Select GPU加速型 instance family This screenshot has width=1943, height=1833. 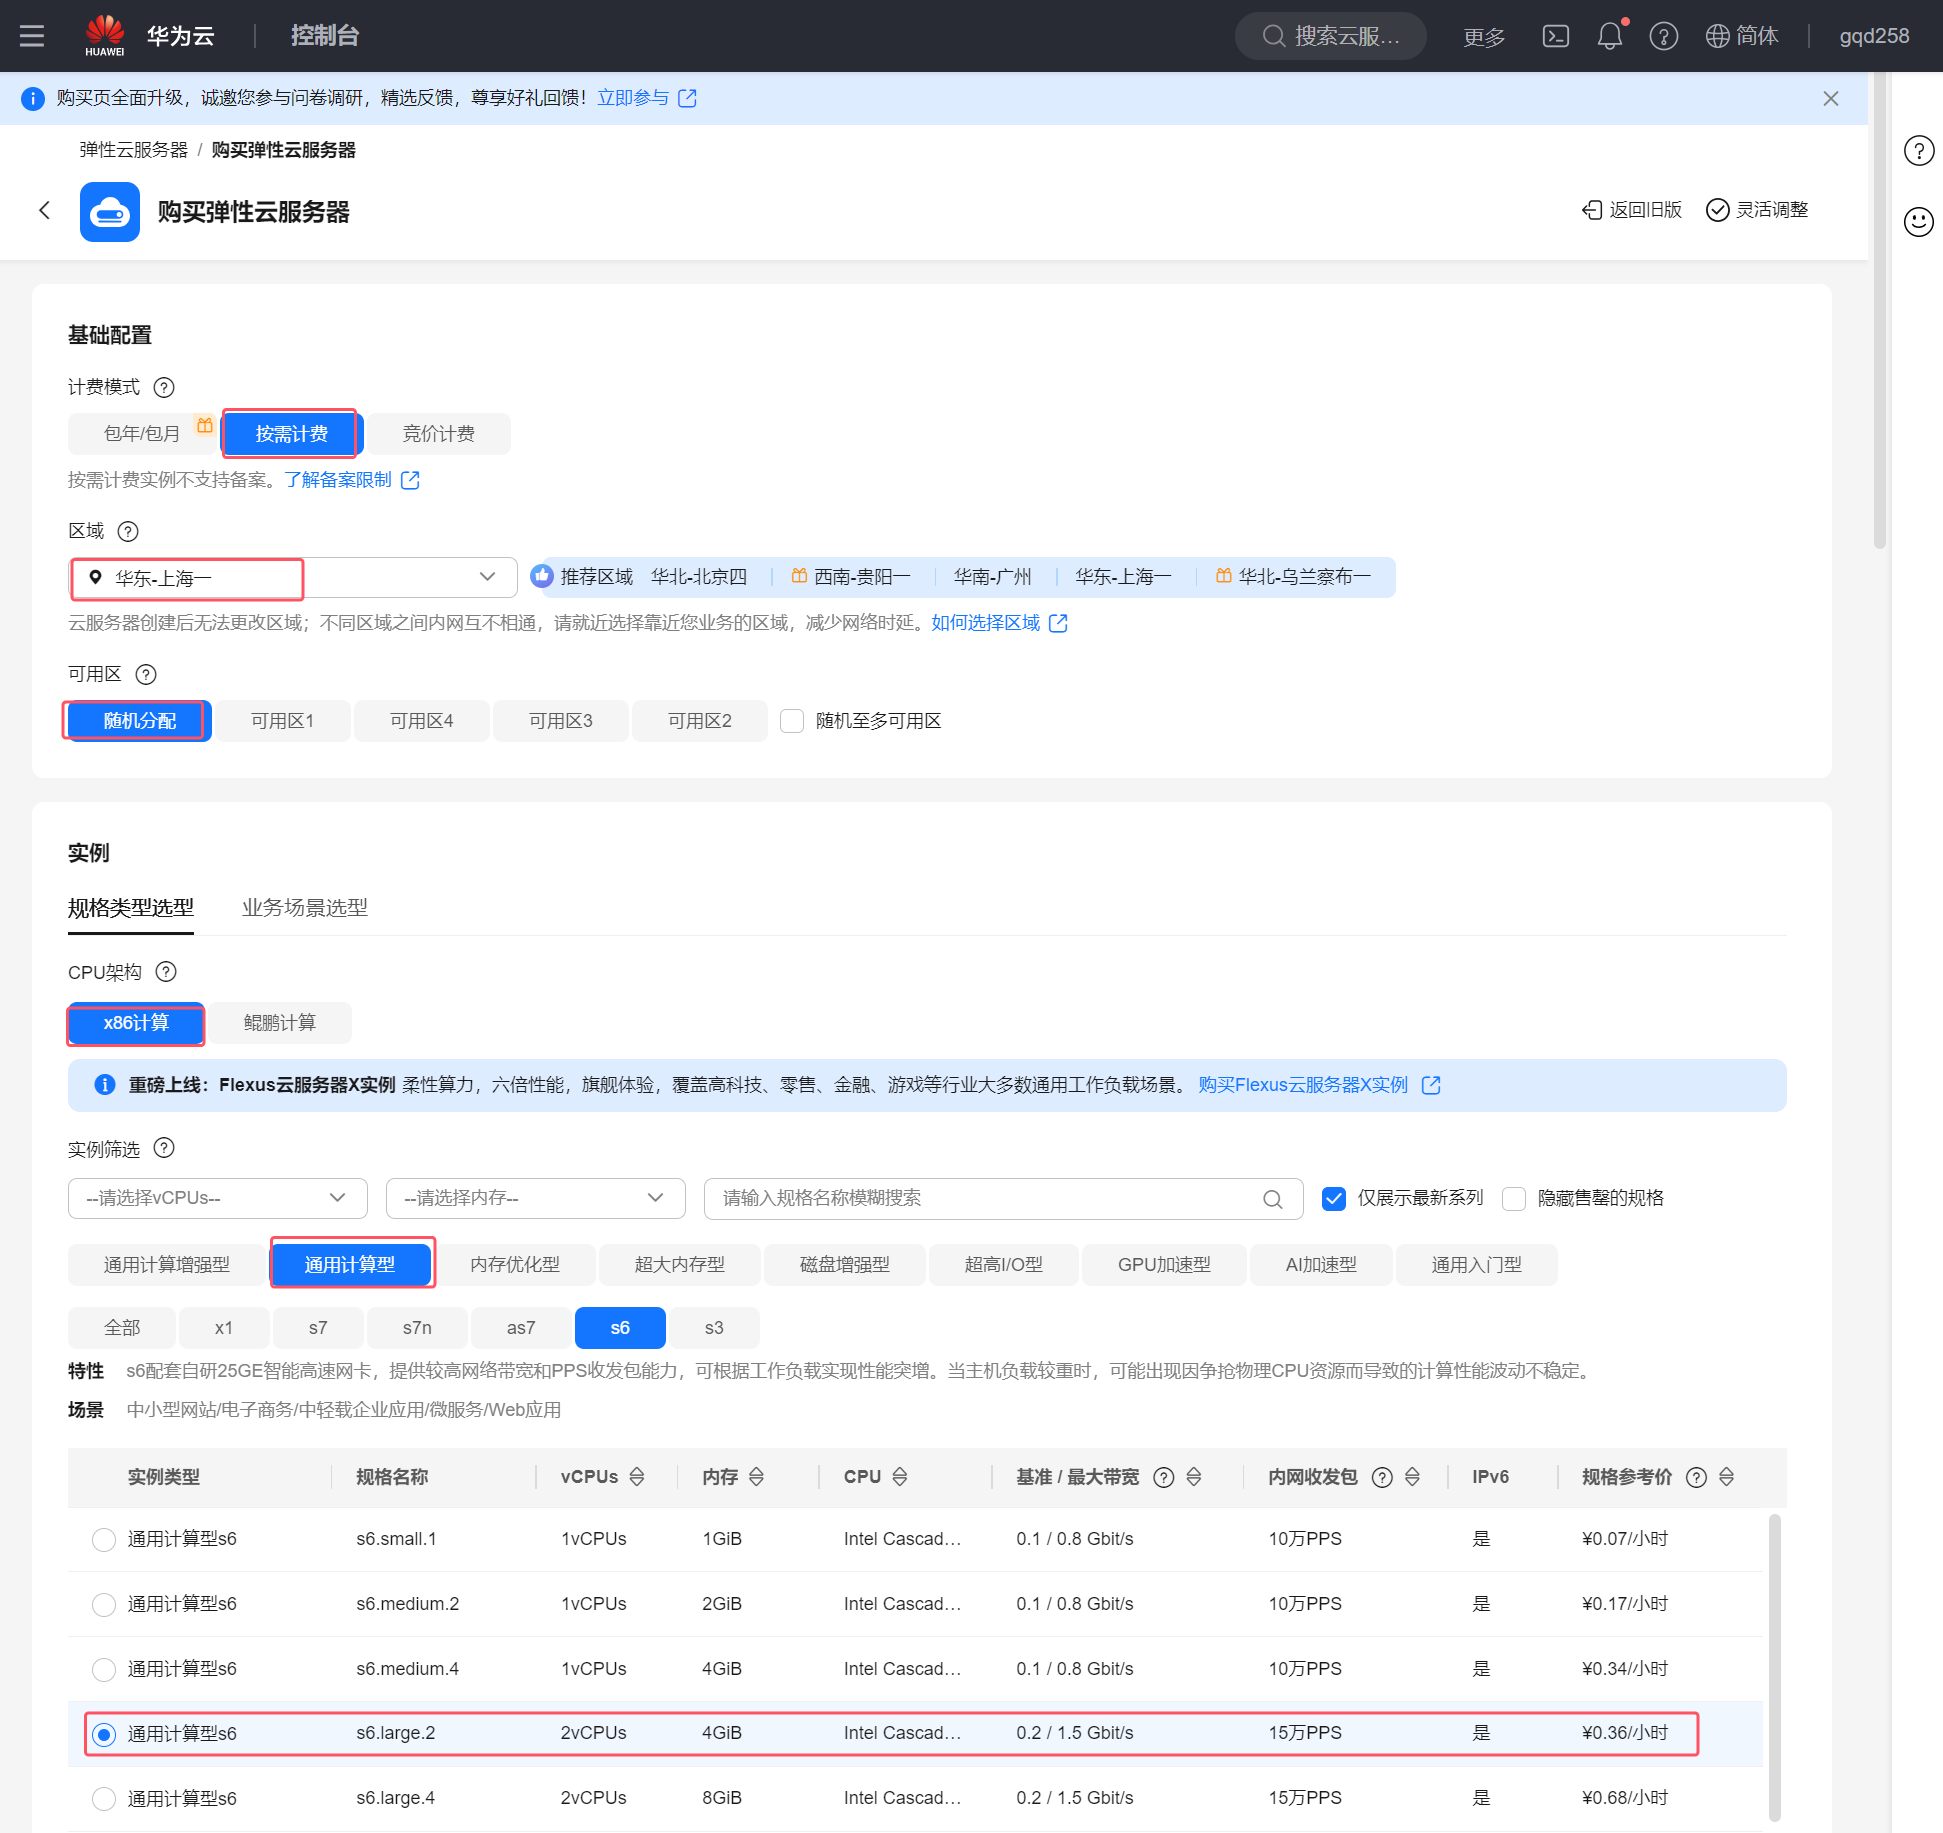coord(1164,1265)
